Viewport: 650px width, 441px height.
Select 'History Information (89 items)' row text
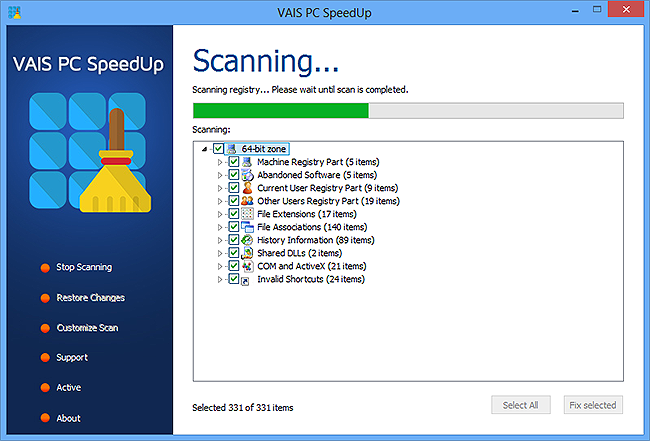click(316, 240)
